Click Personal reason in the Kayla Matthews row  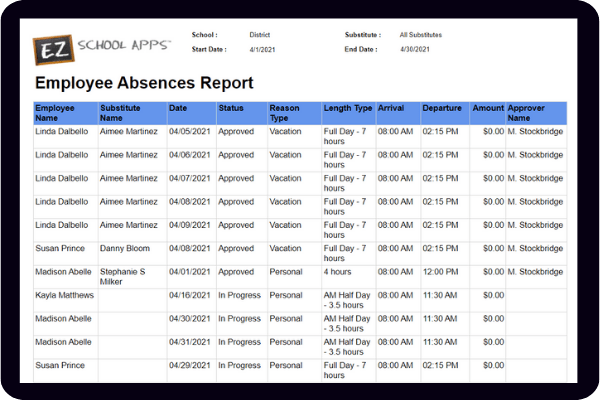click(286, 295)
